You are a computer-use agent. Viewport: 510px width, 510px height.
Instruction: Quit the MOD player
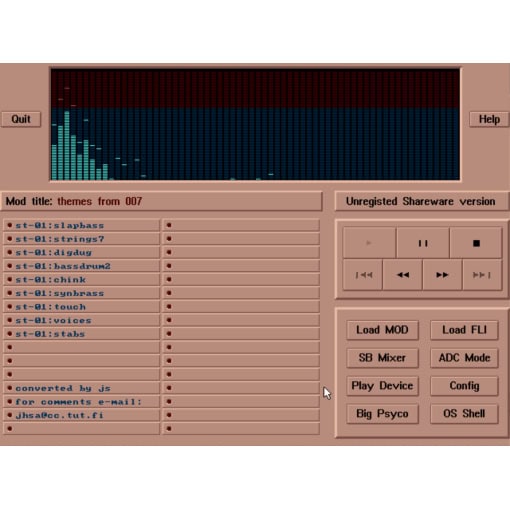[21, 119]
